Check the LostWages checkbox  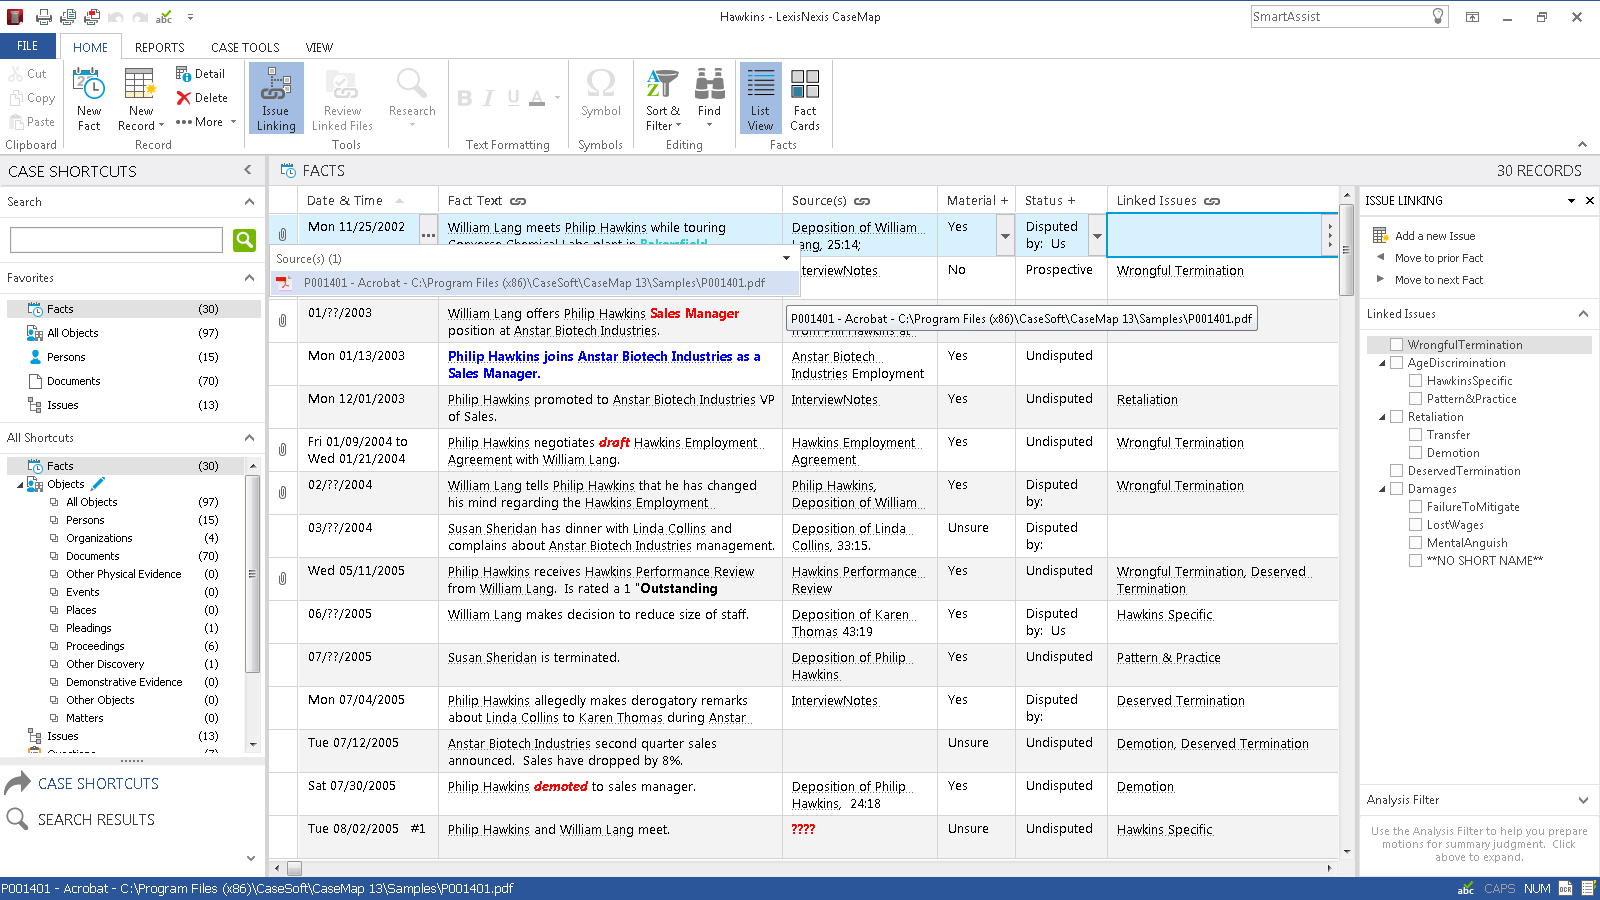click(1415, 525)
